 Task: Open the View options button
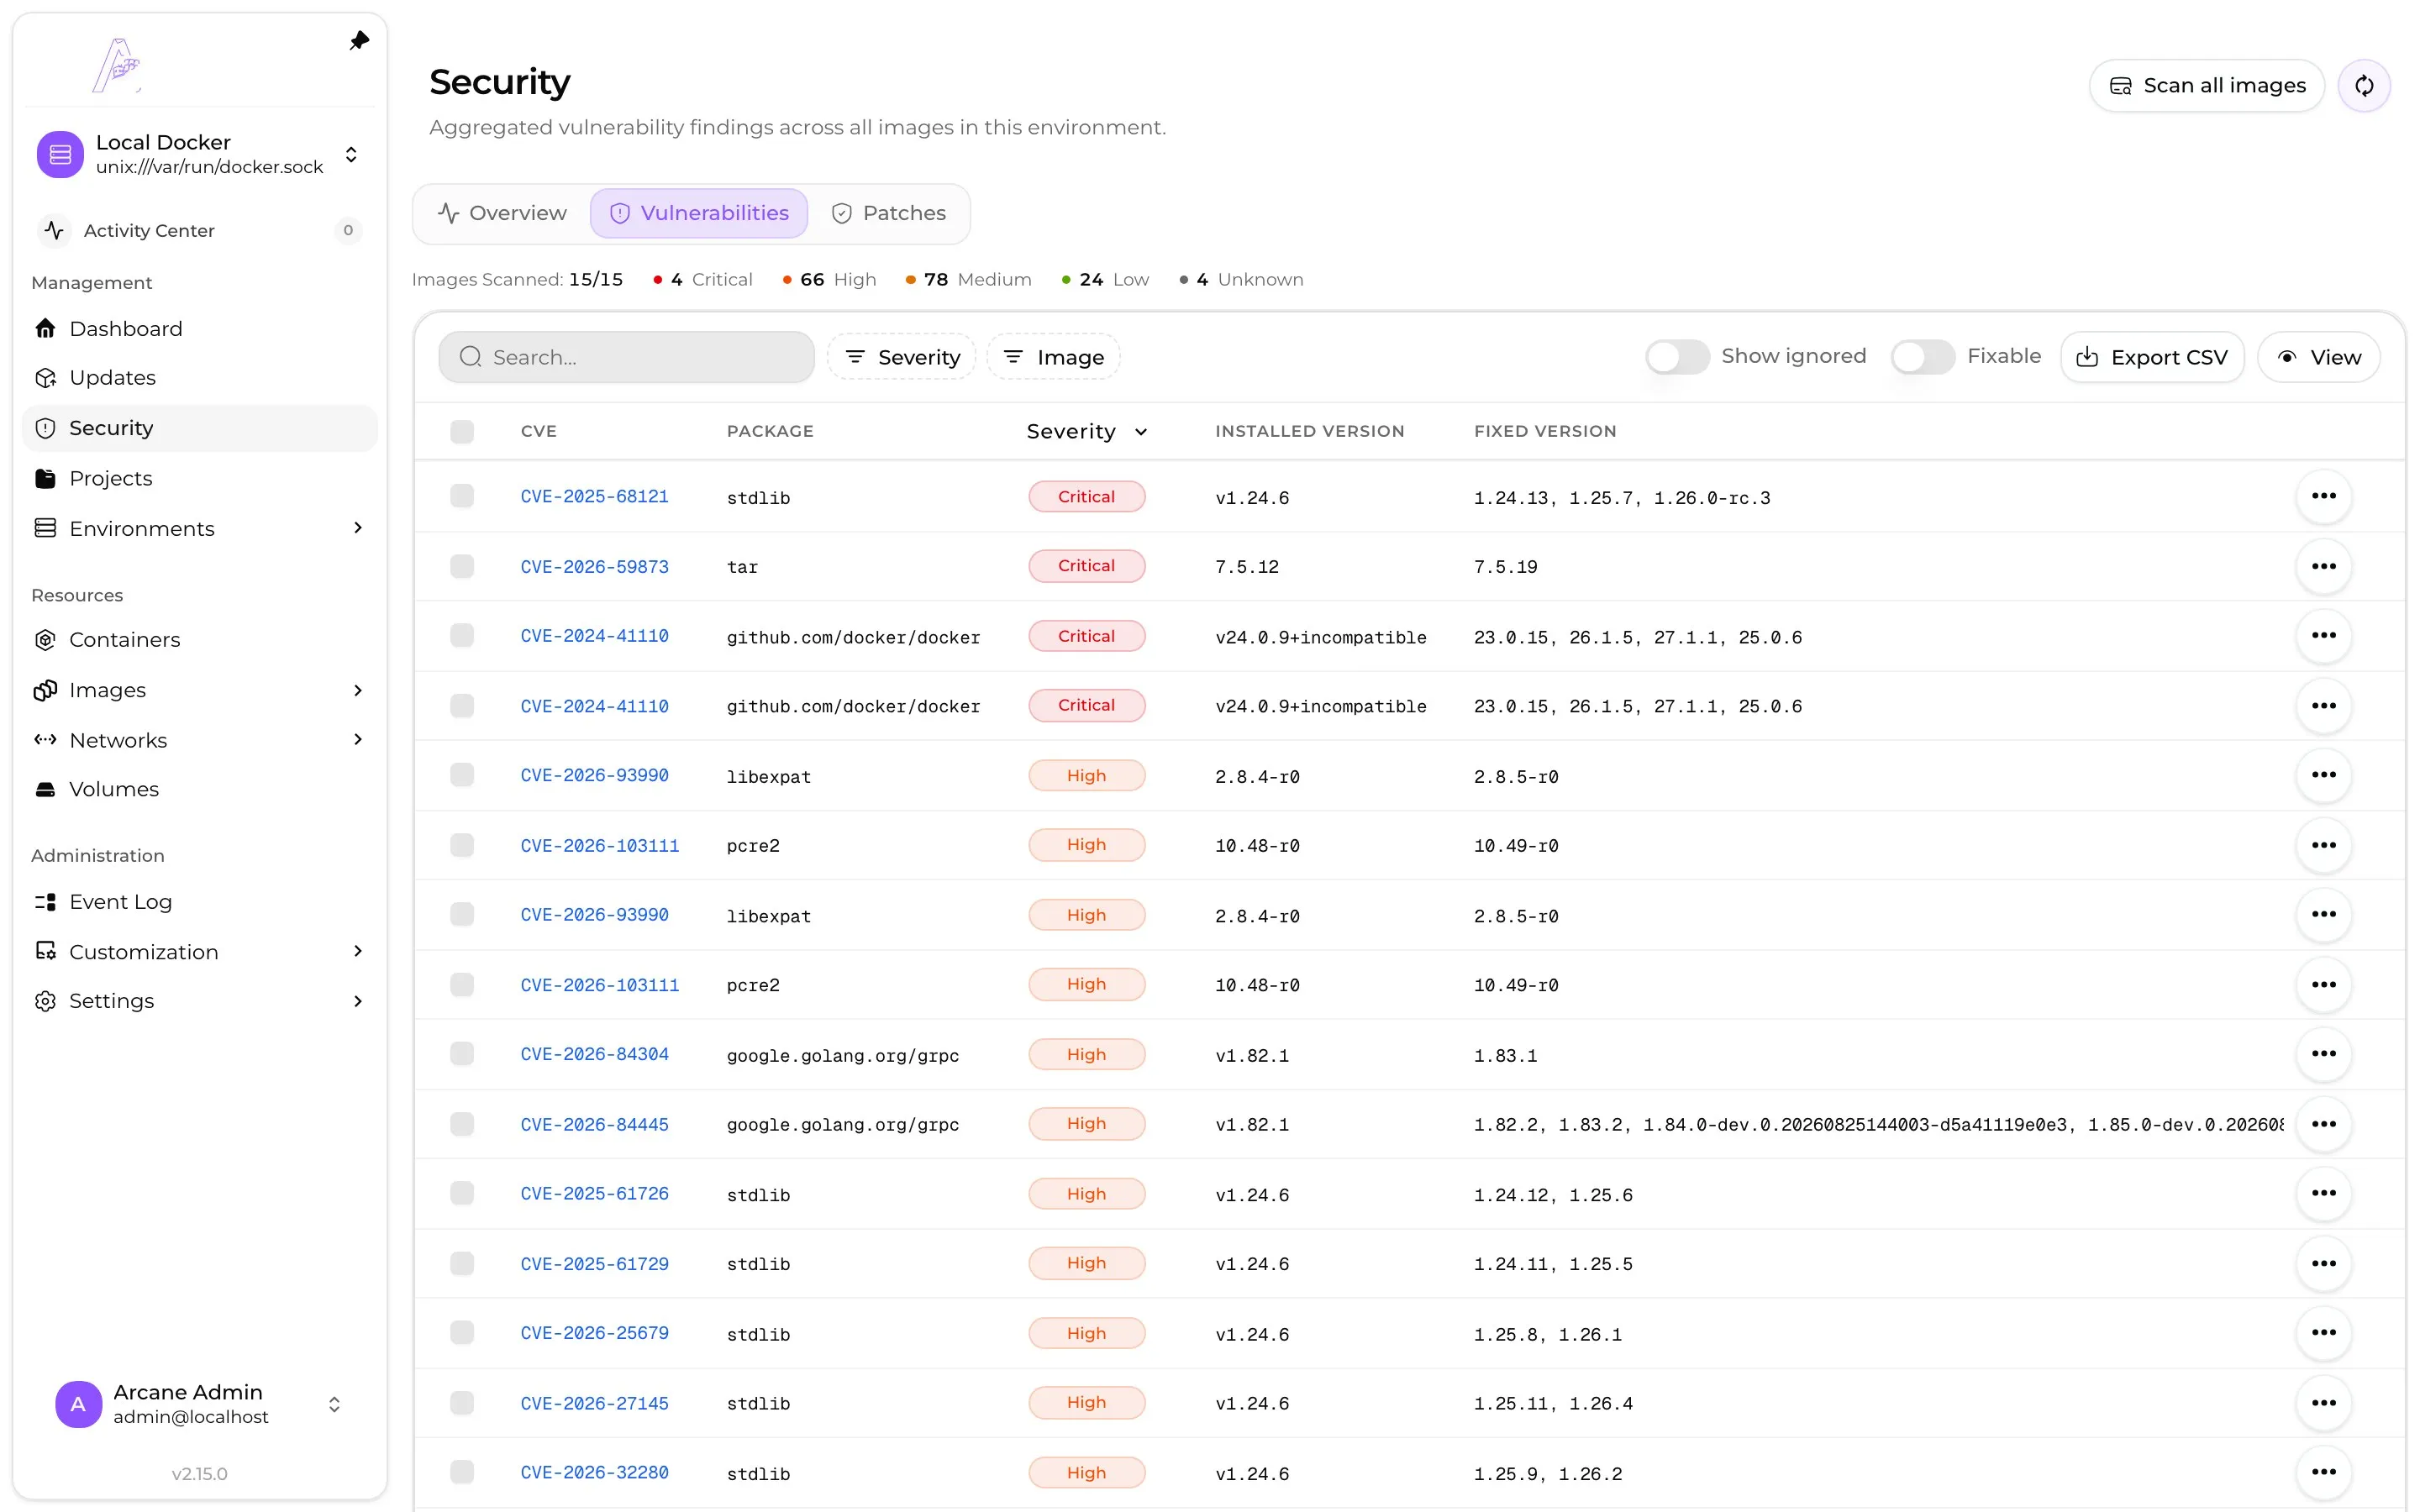click(x=2319, y=357)
